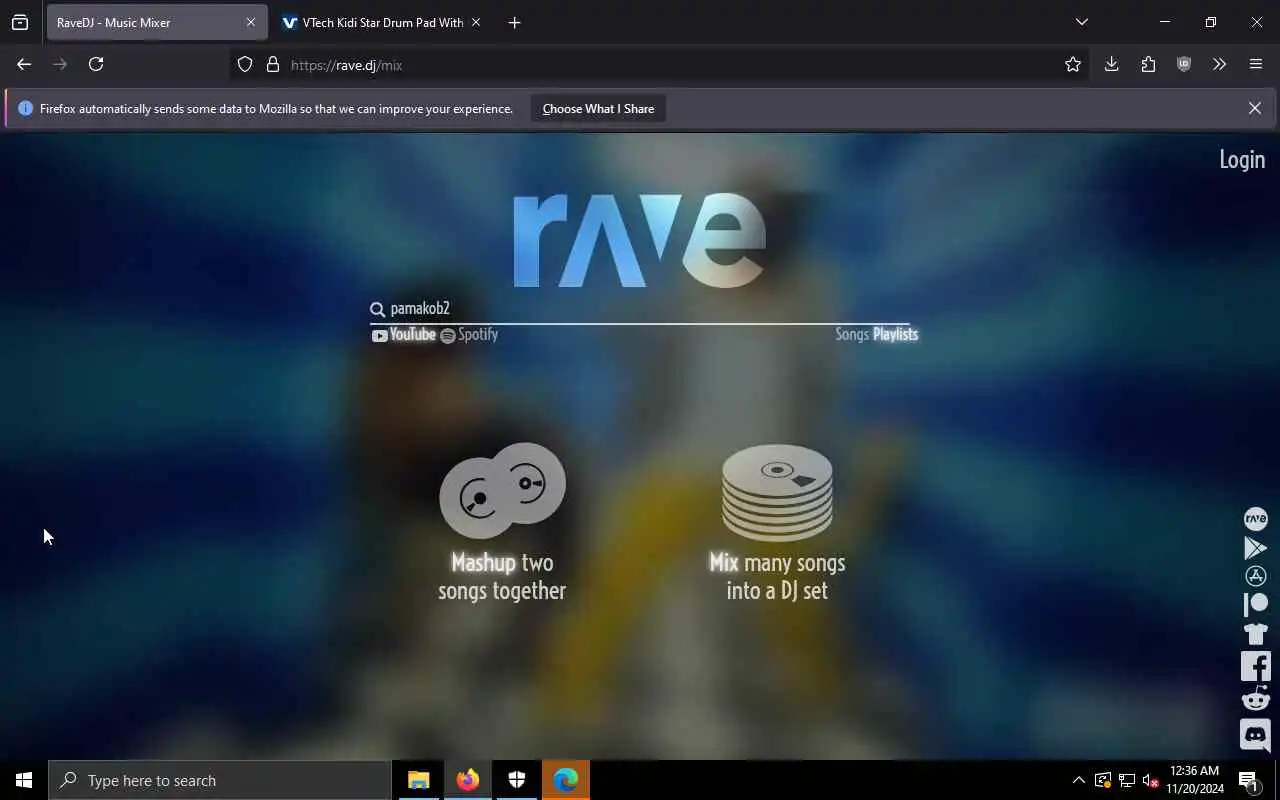Open Windows Security from taskbar

517,780
